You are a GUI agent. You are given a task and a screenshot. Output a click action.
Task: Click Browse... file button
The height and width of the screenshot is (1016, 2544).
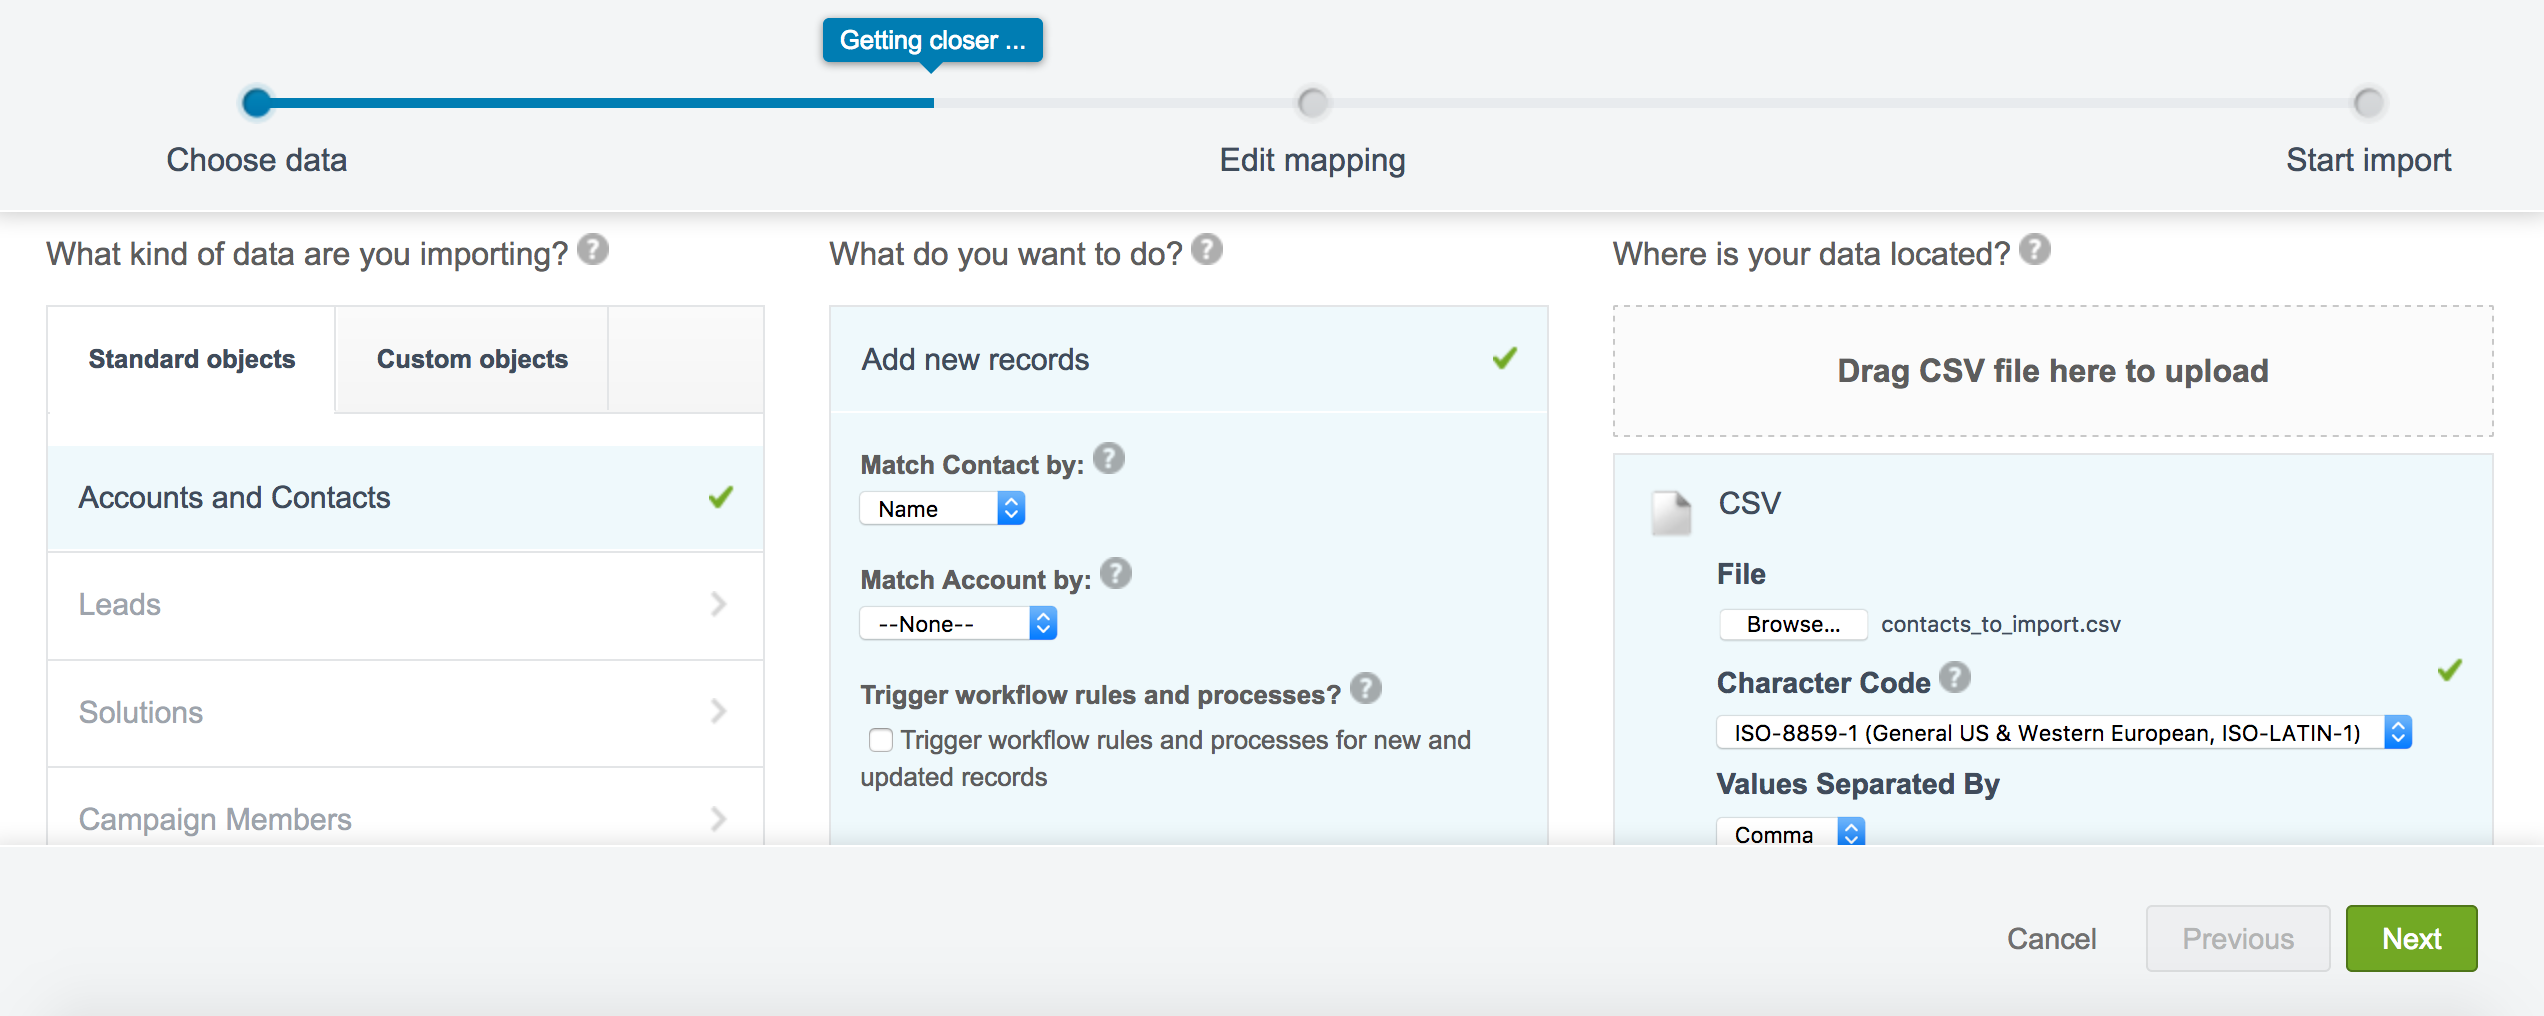(1793, 624)
